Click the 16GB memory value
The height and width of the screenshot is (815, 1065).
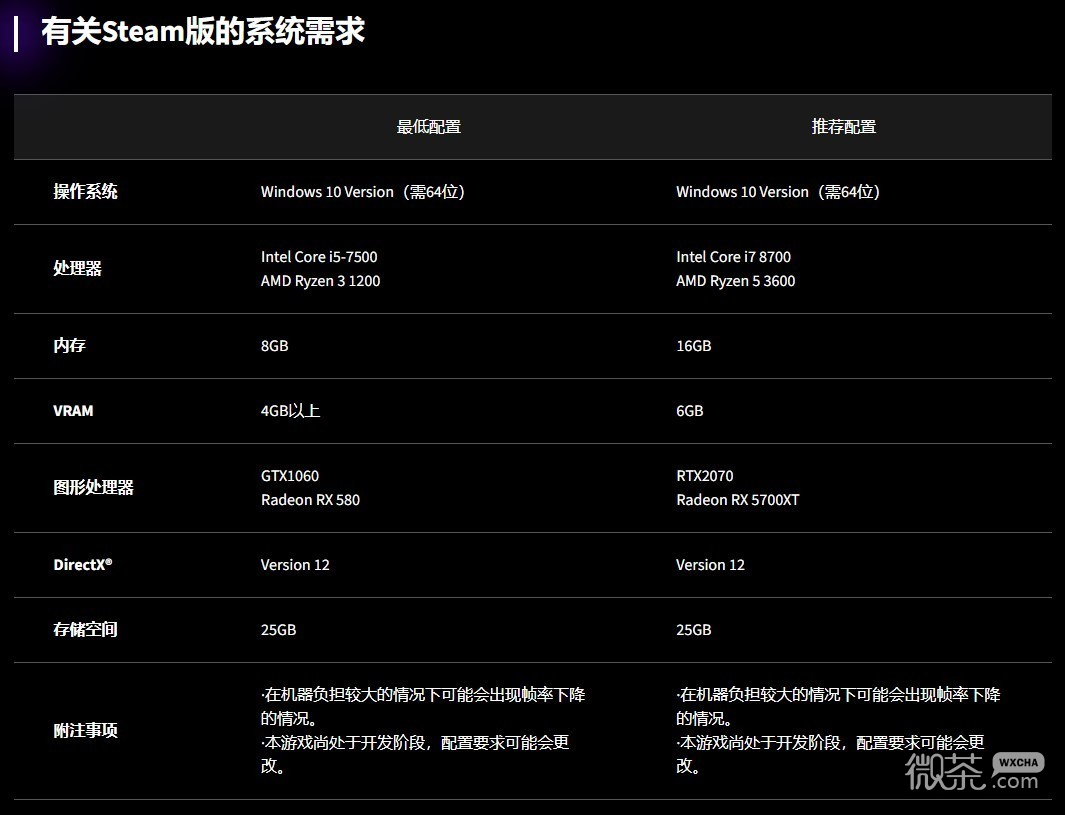693,346
